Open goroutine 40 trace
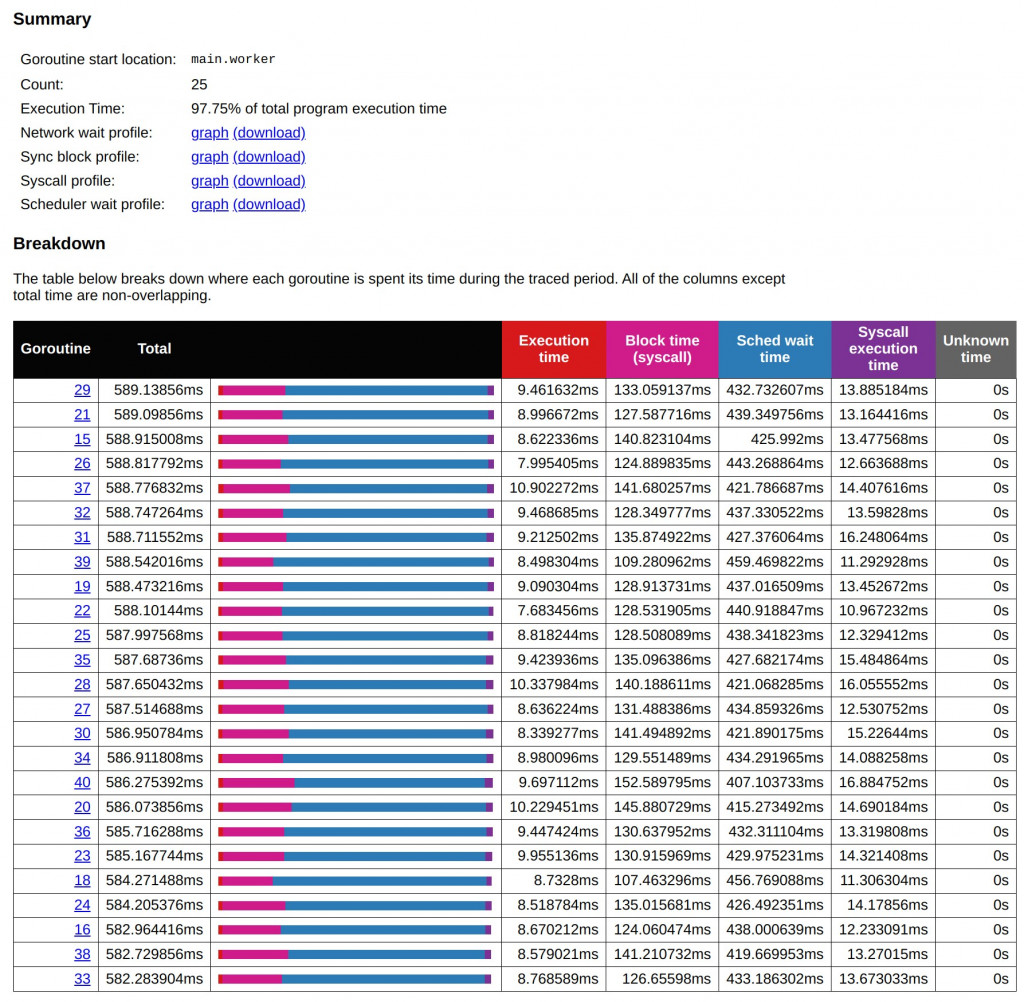The height and width of the screenshot is (1002, 1024). point(82,782)
